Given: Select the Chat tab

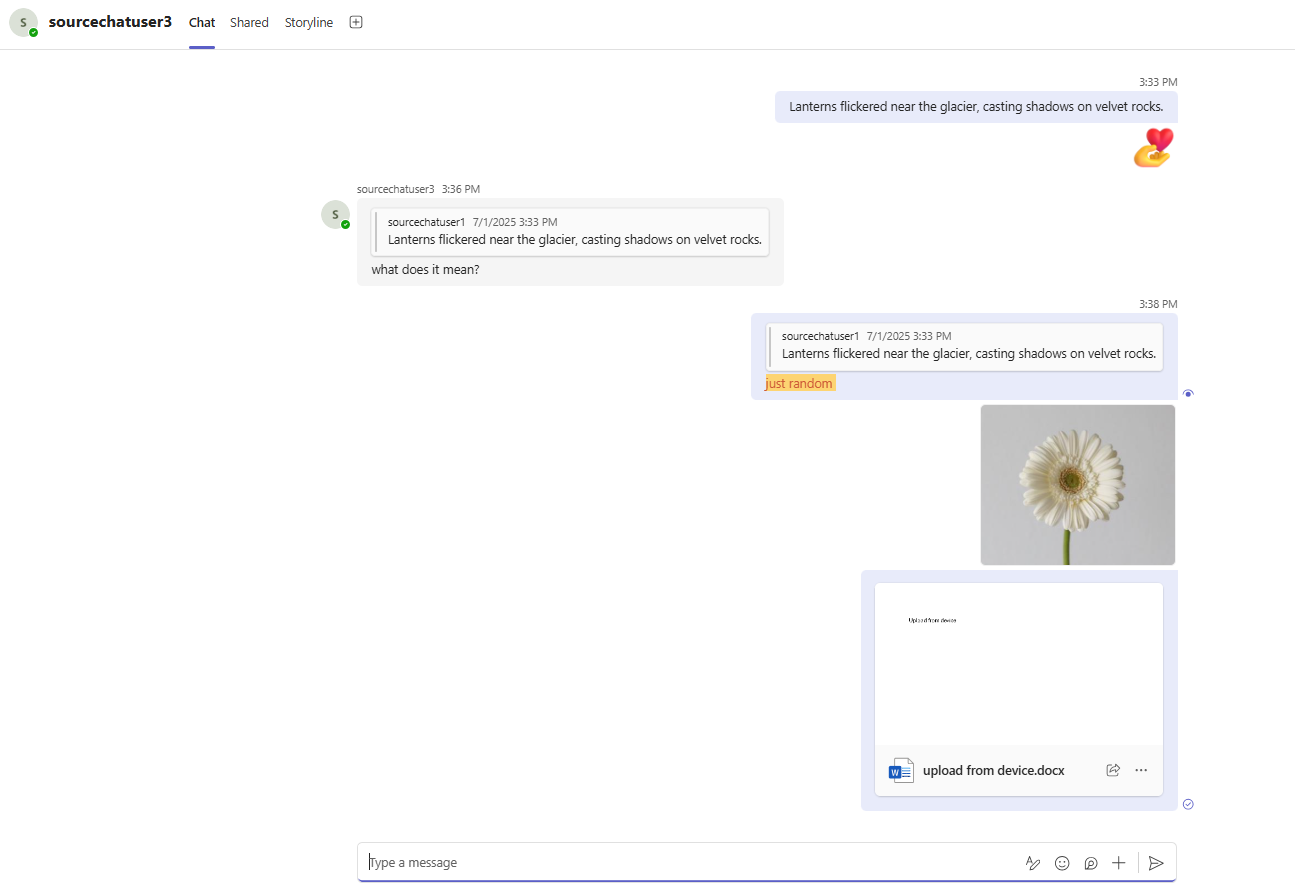Looking at the screenshot, I should pos(201,22).
